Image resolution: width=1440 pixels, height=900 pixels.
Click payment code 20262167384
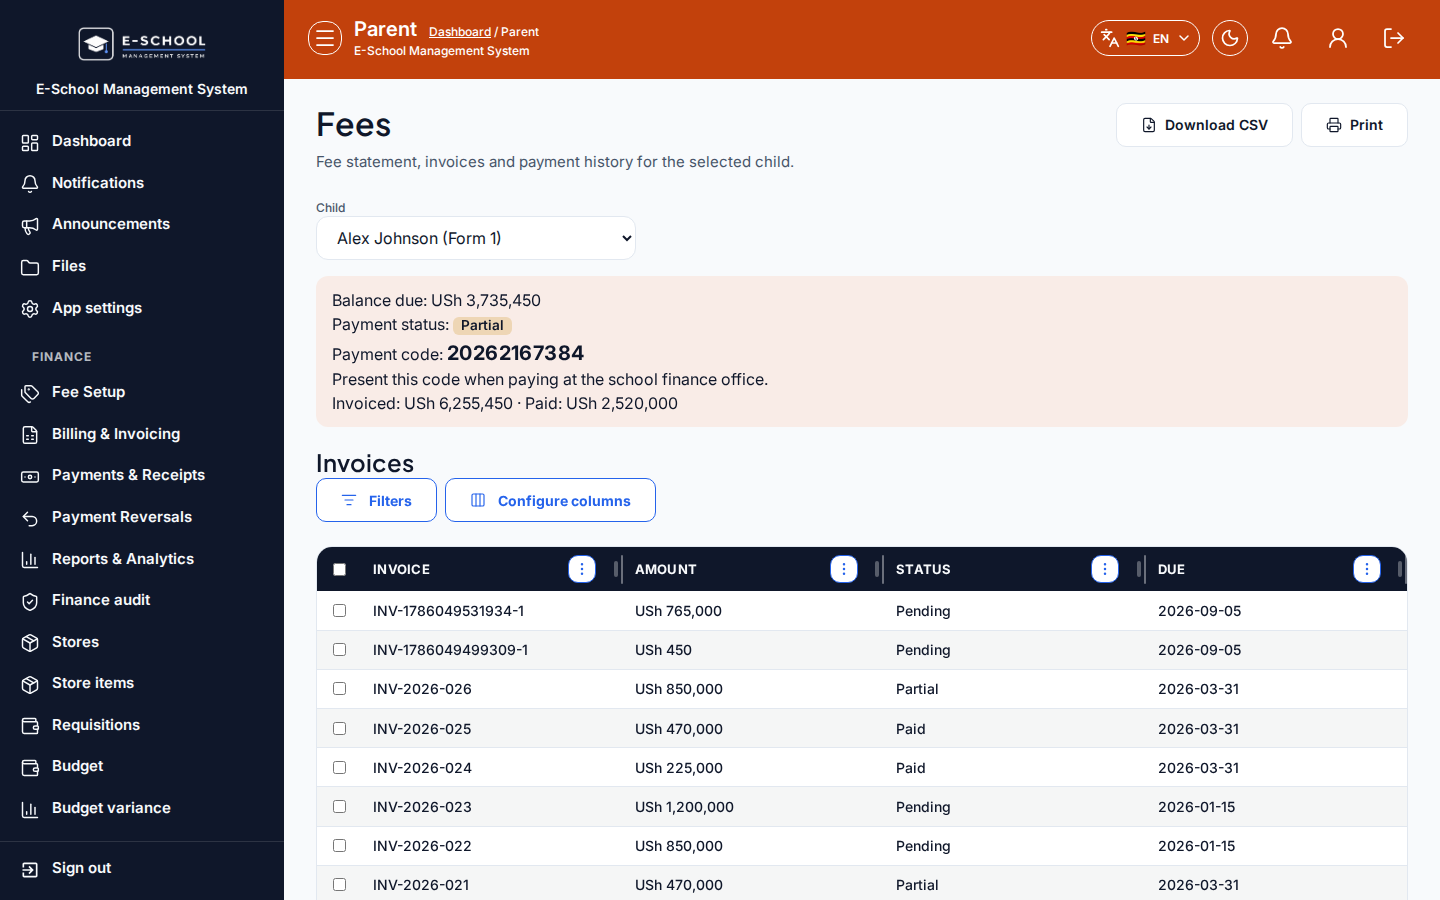coord(515,353)
